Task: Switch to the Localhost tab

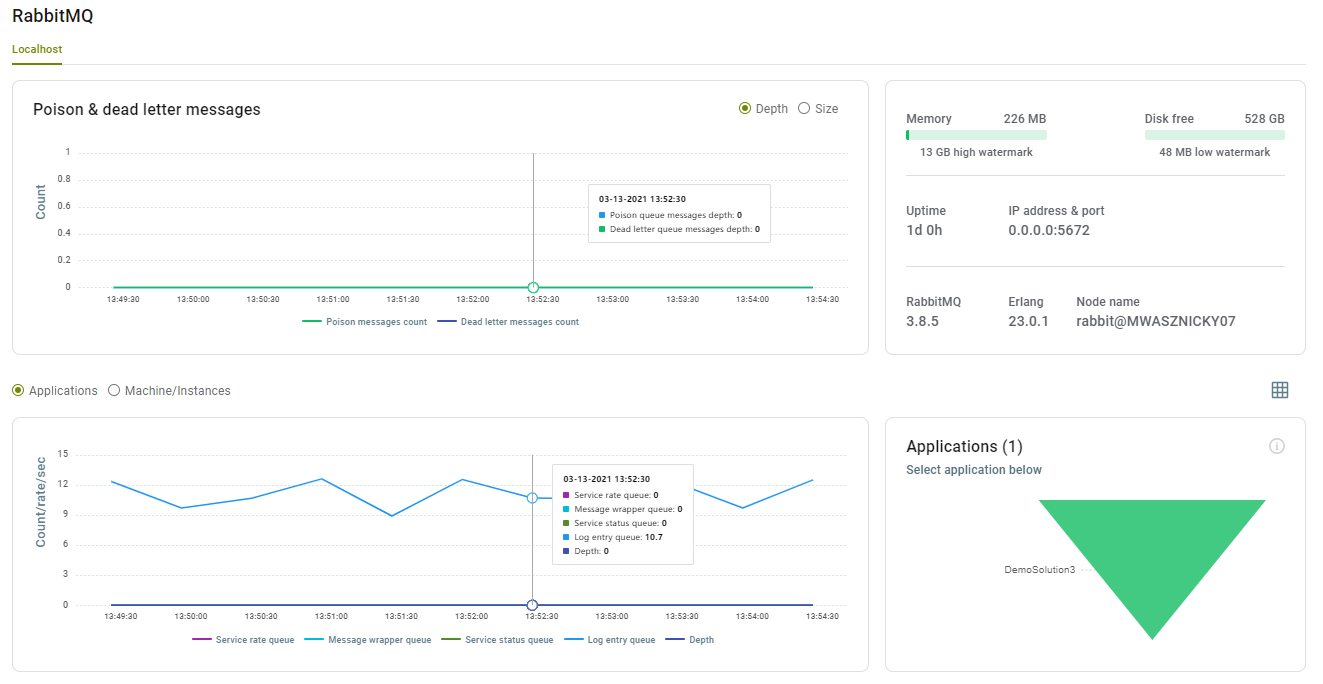Action: 37,49
